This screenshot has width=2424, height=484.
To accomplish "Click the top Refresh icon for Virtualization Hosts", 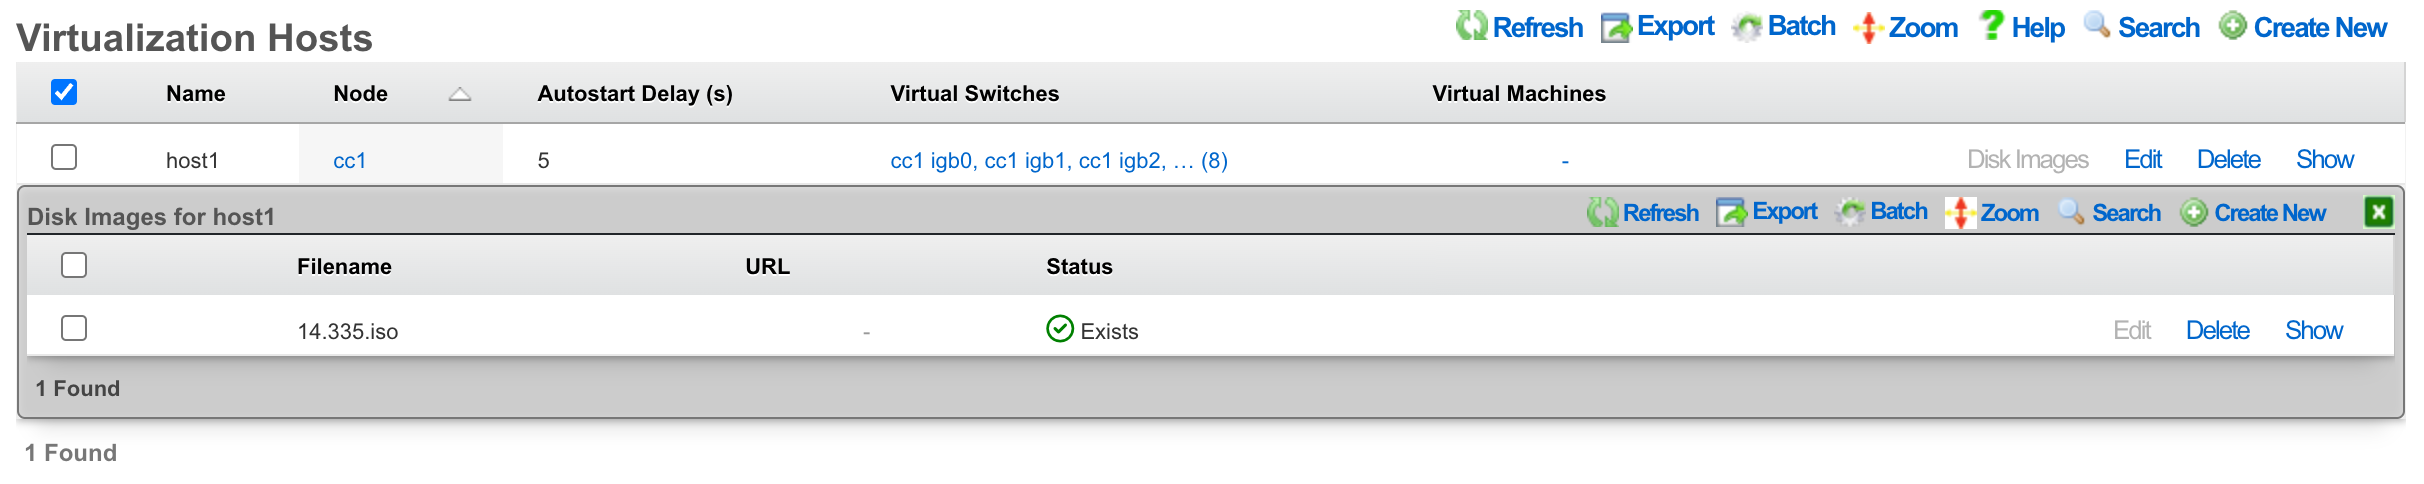I will click(x=1471, y=26).
